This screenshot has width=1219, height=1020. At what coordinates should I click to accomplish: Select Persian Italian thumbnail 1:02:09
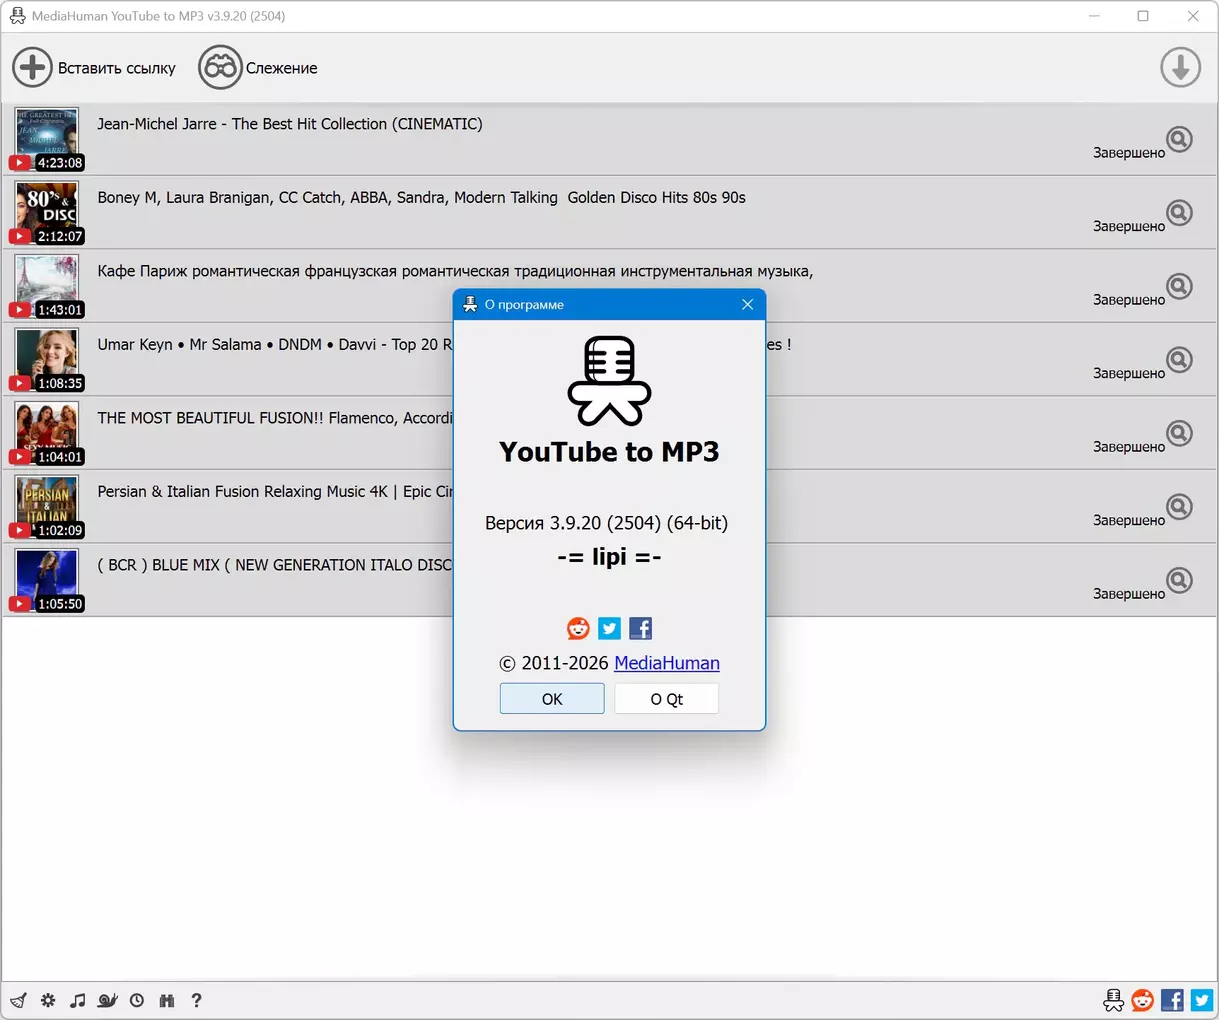click(x=46, y=506)
